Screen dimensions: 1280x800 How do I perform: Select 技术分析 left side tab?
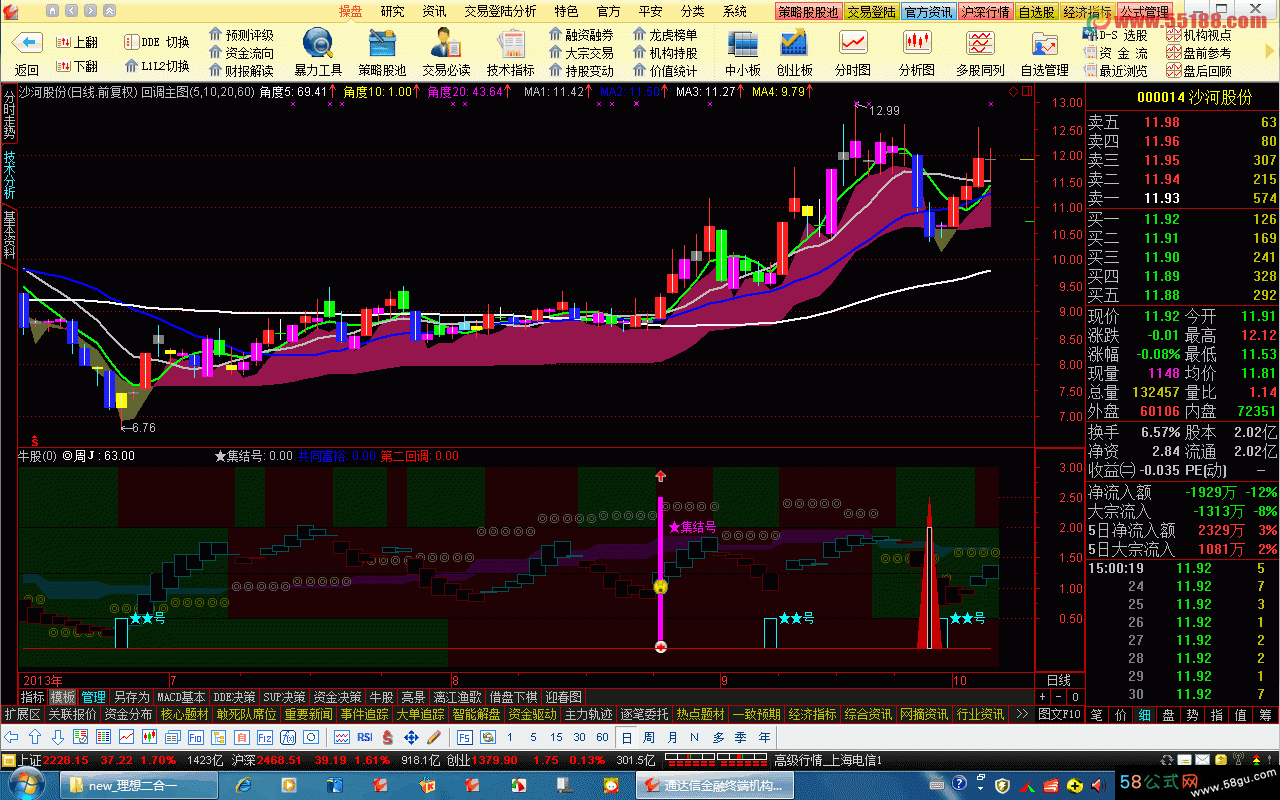click(x=9, y=174)
